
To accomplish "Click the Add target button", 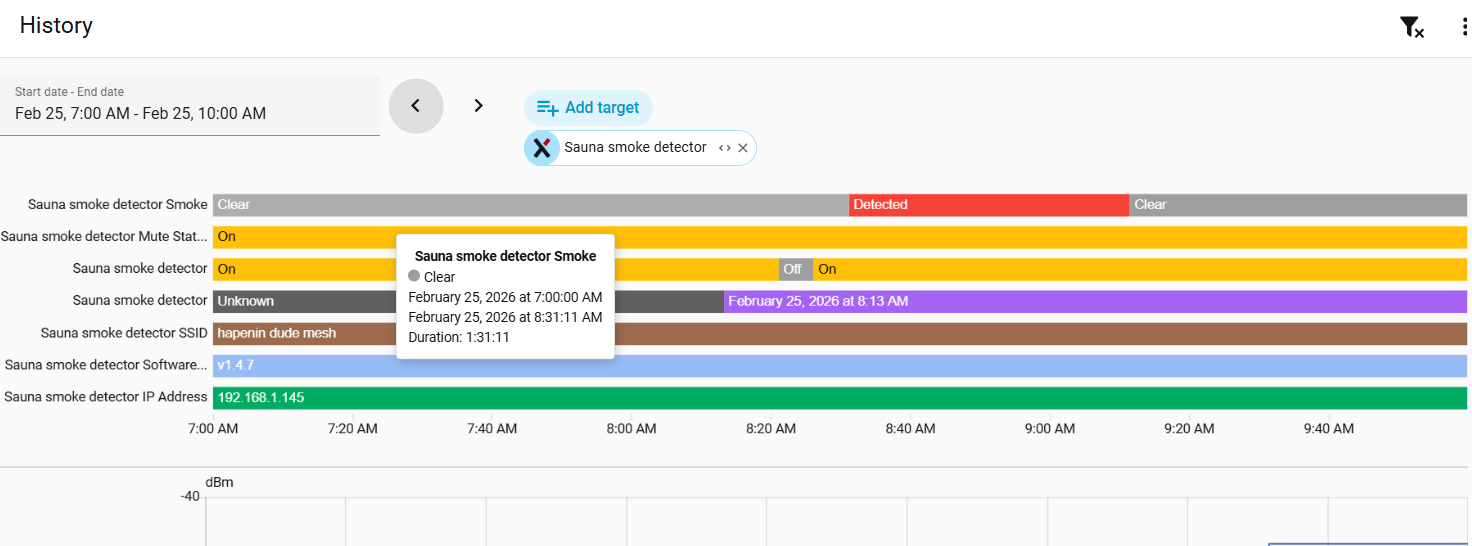I will (x=588, y=108).
